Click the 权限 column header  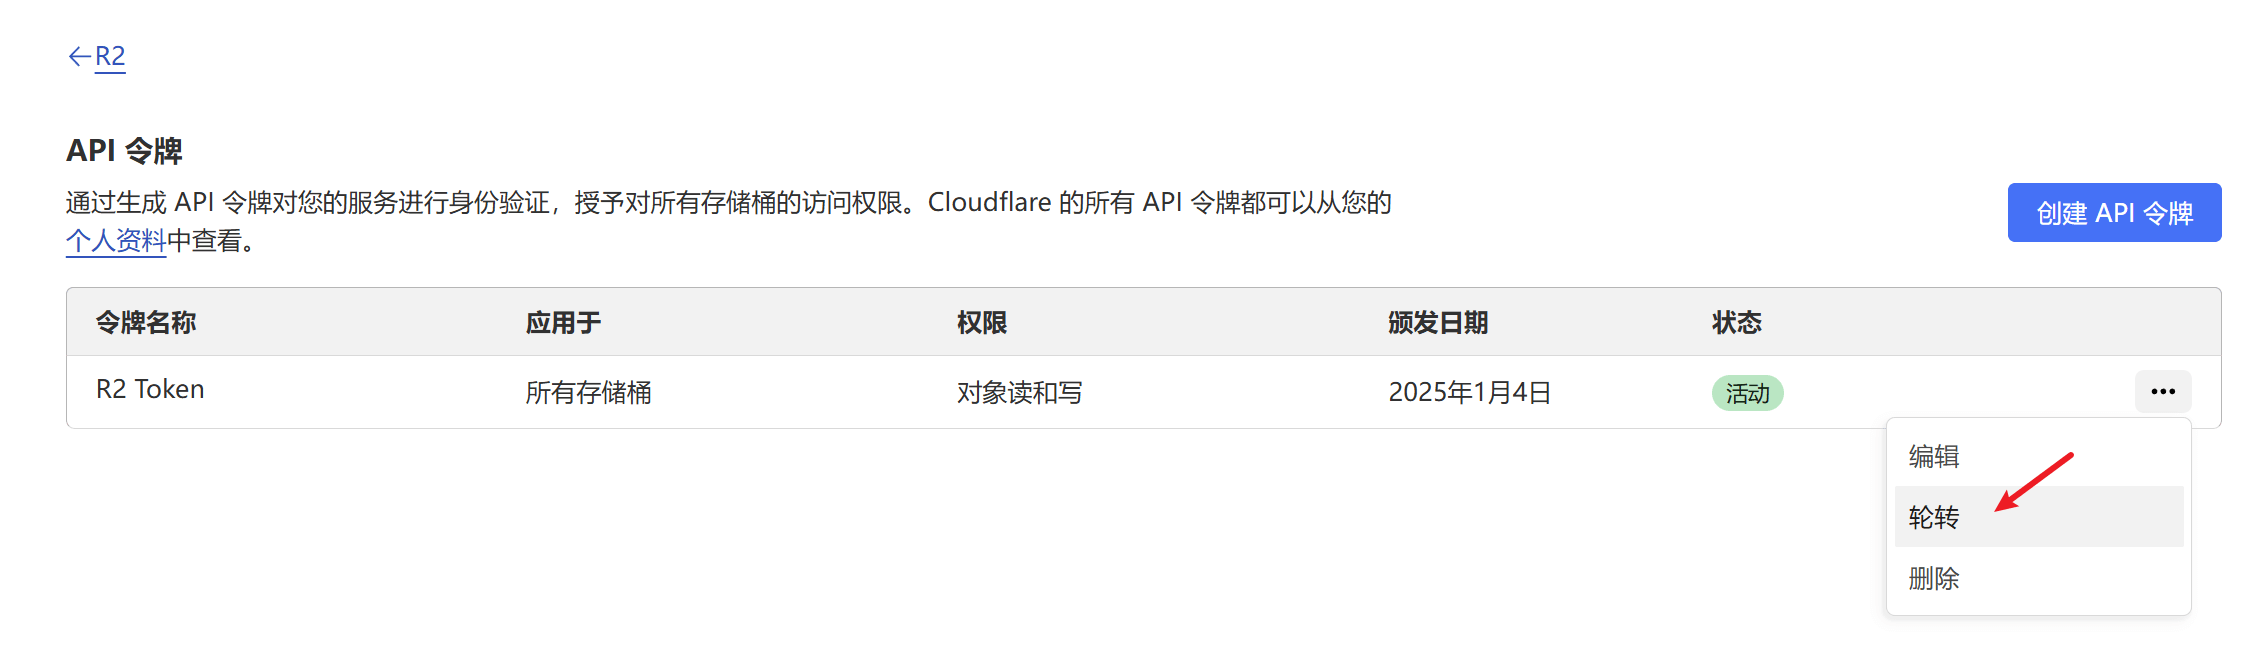[982, 322]
